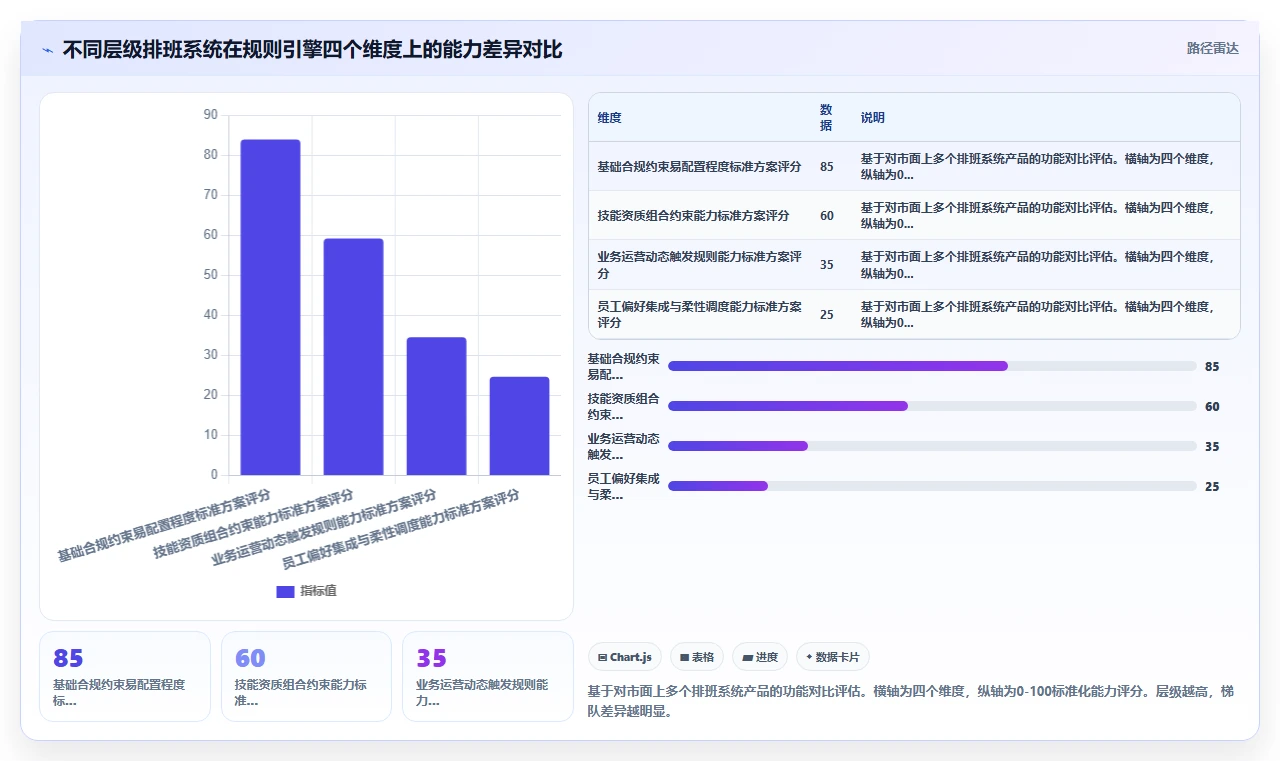Click the 数据 column header
The width and height of the screenshot is (1280, 761).
[826, 118]
